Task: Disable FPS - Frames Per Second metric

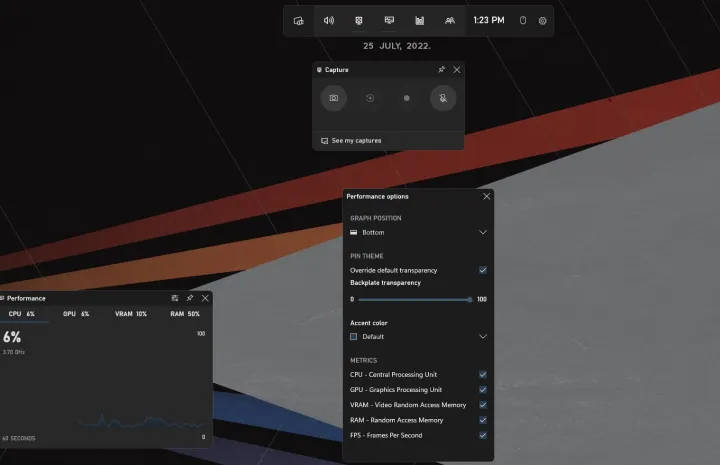Action: 483,435
